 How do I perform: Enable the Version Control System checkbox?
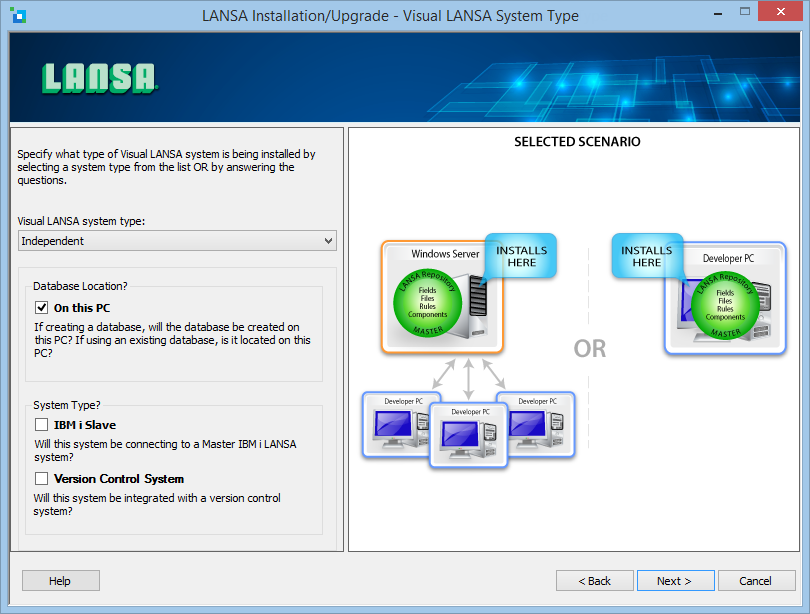[41, 479]
